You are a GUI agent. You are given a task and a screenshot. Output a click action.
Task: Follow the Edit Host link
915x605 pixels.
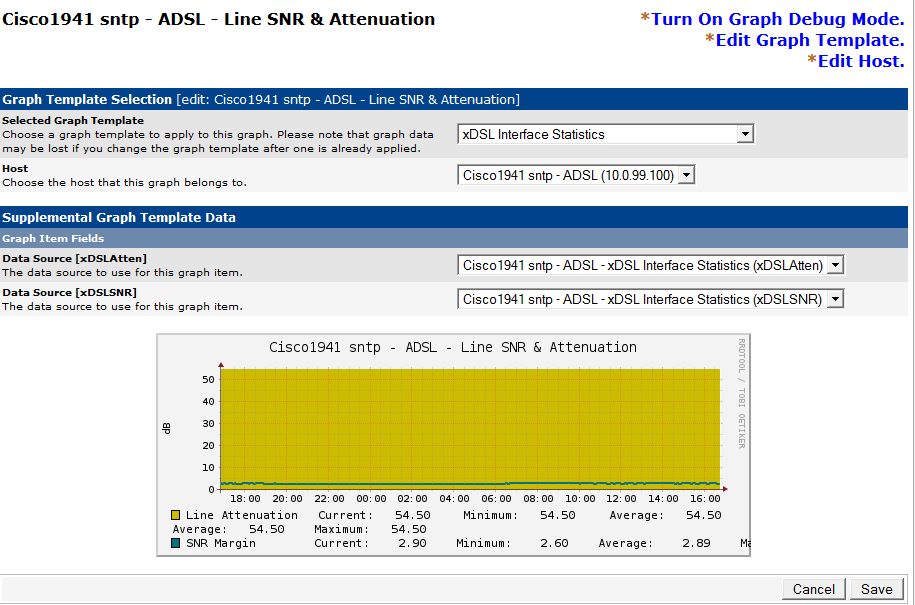(x=860, y=61)
